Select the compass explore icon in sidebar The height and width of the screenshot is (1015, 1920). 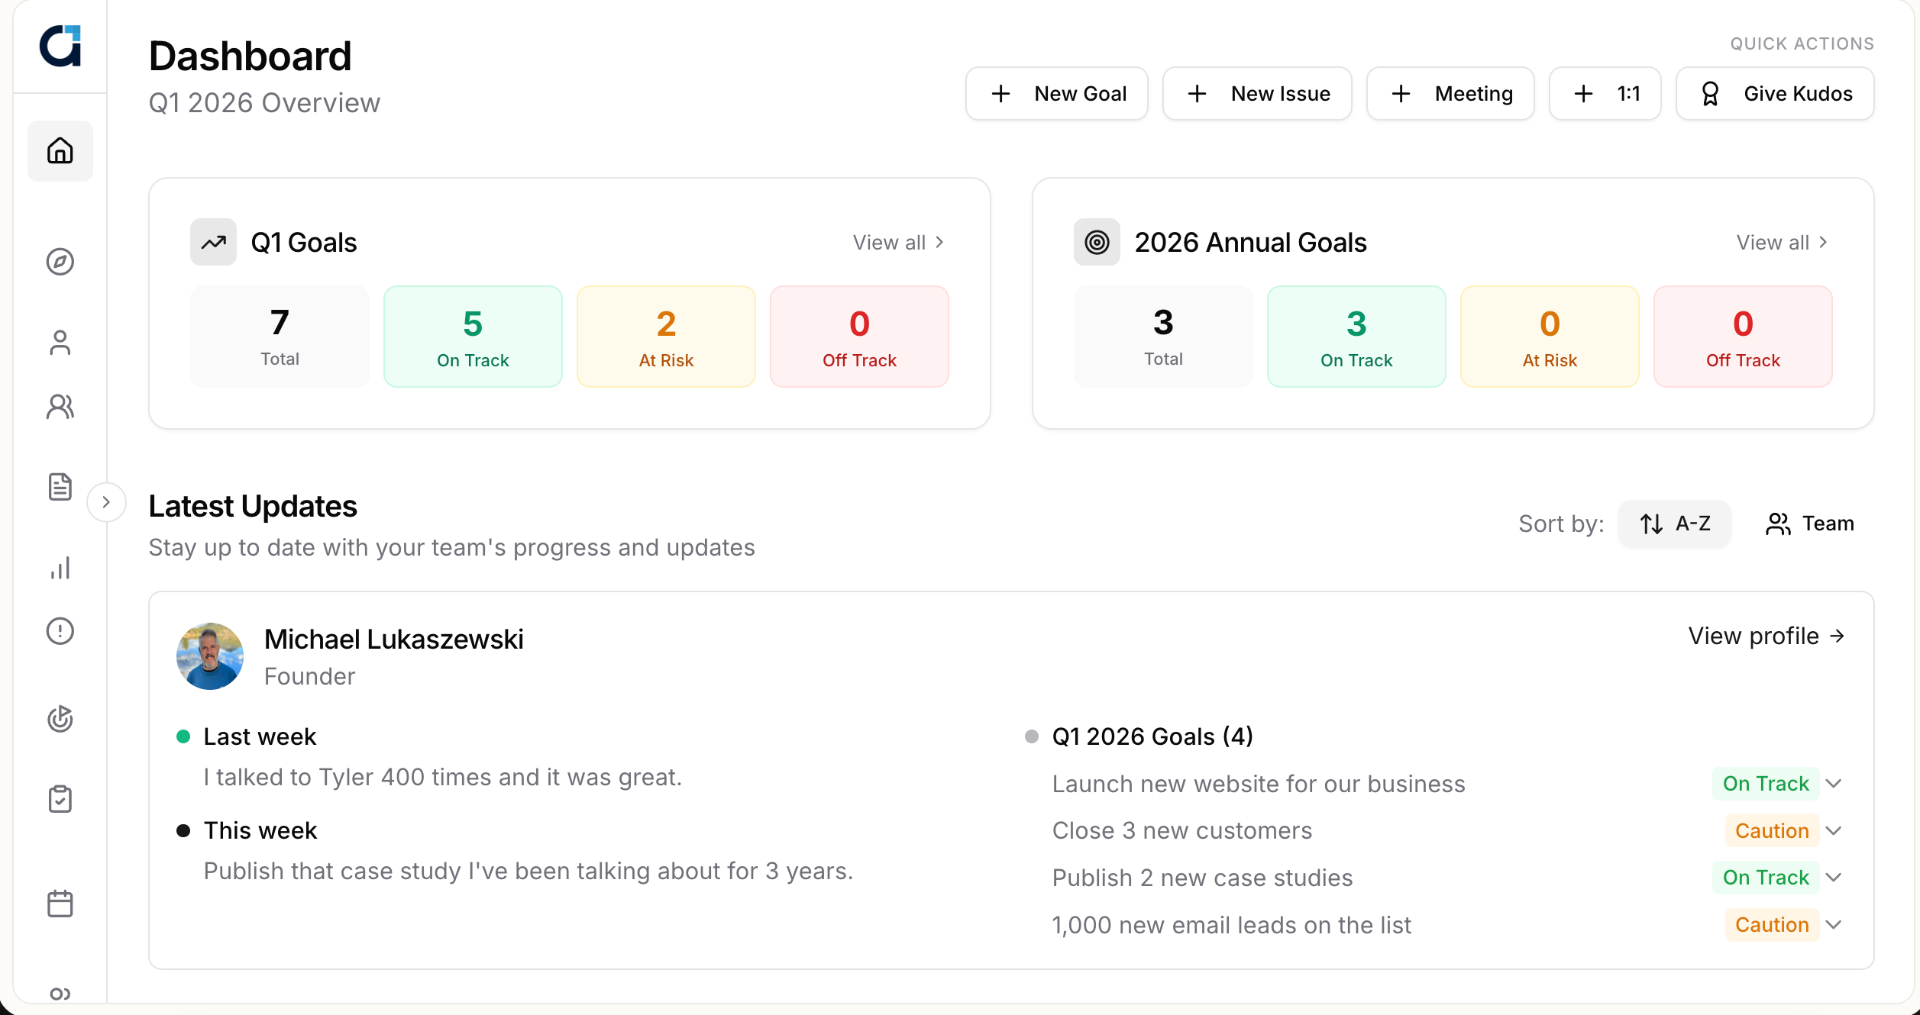[x=60, y=262]
